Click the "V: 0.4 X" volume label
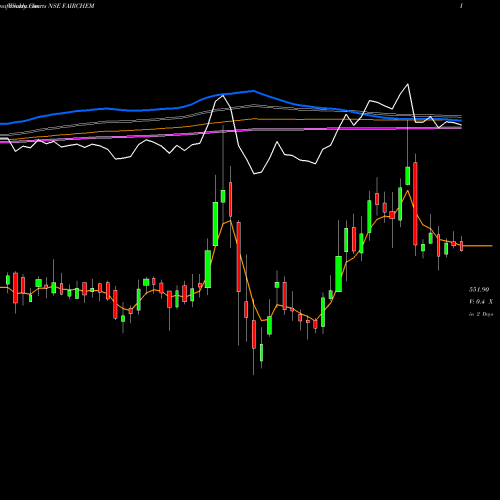Image resolution: width=500 pixels, height=500 pixels. (481, 302)
